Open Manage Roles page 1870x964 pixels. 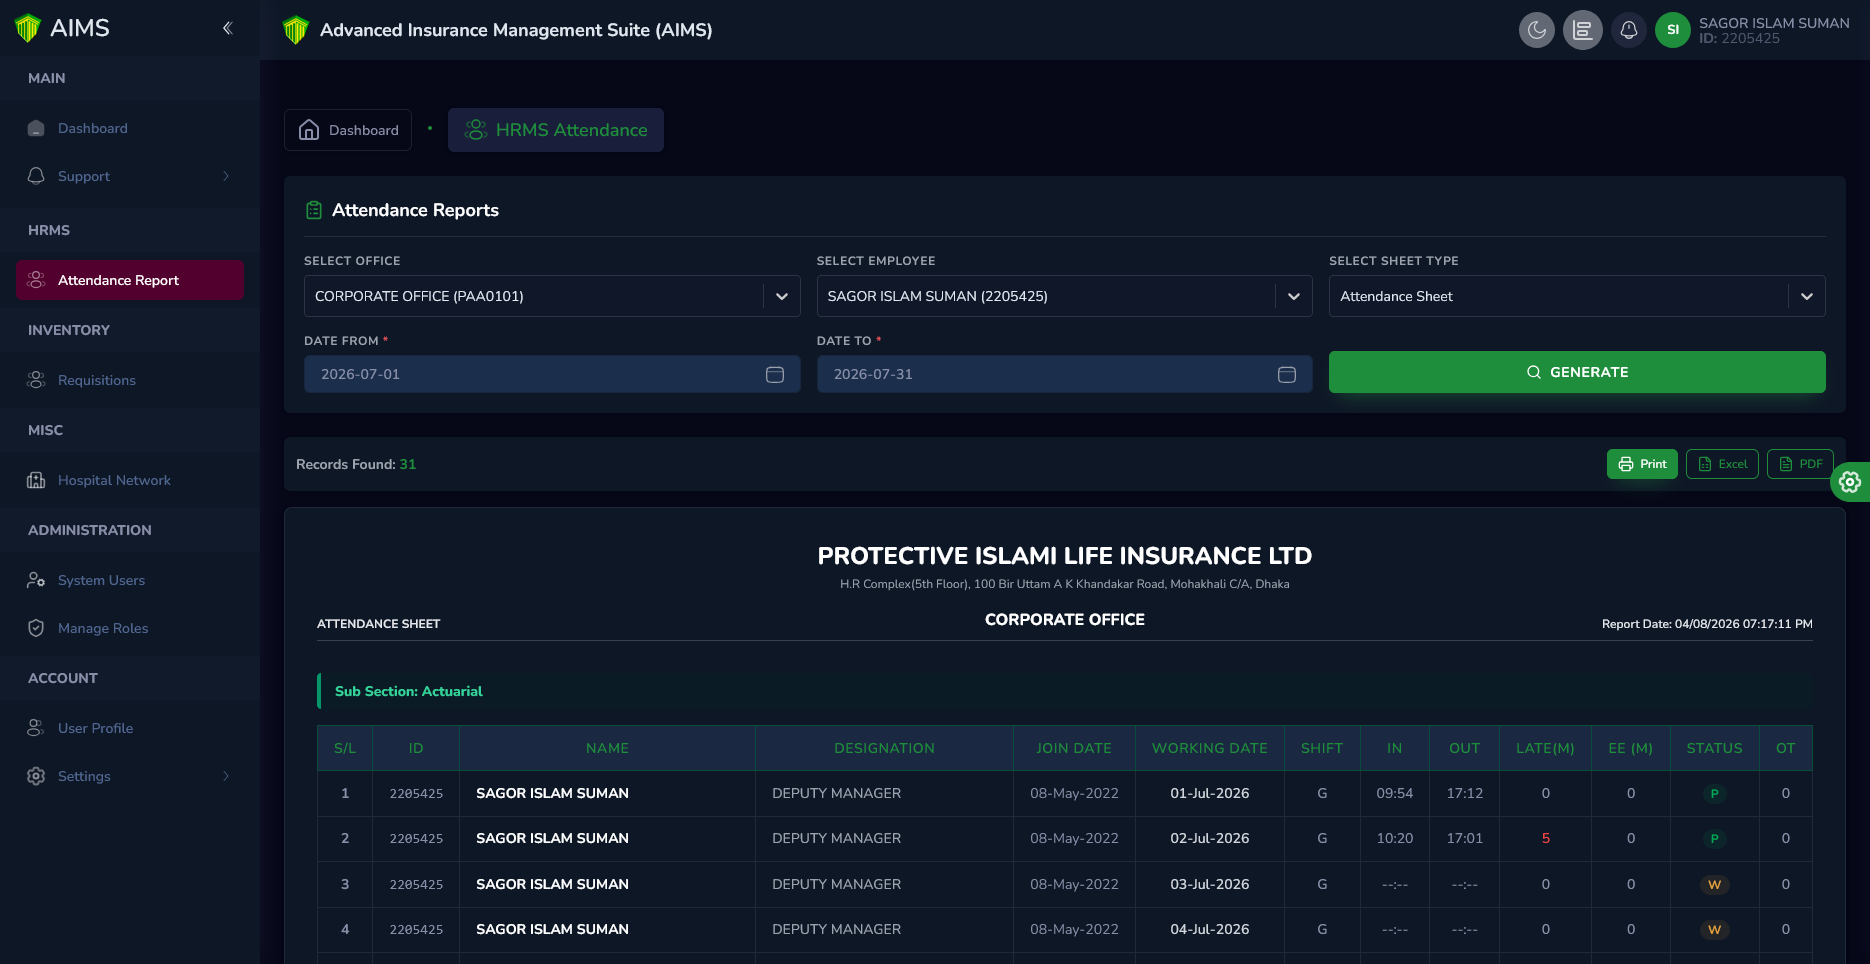tap(130, 628)
